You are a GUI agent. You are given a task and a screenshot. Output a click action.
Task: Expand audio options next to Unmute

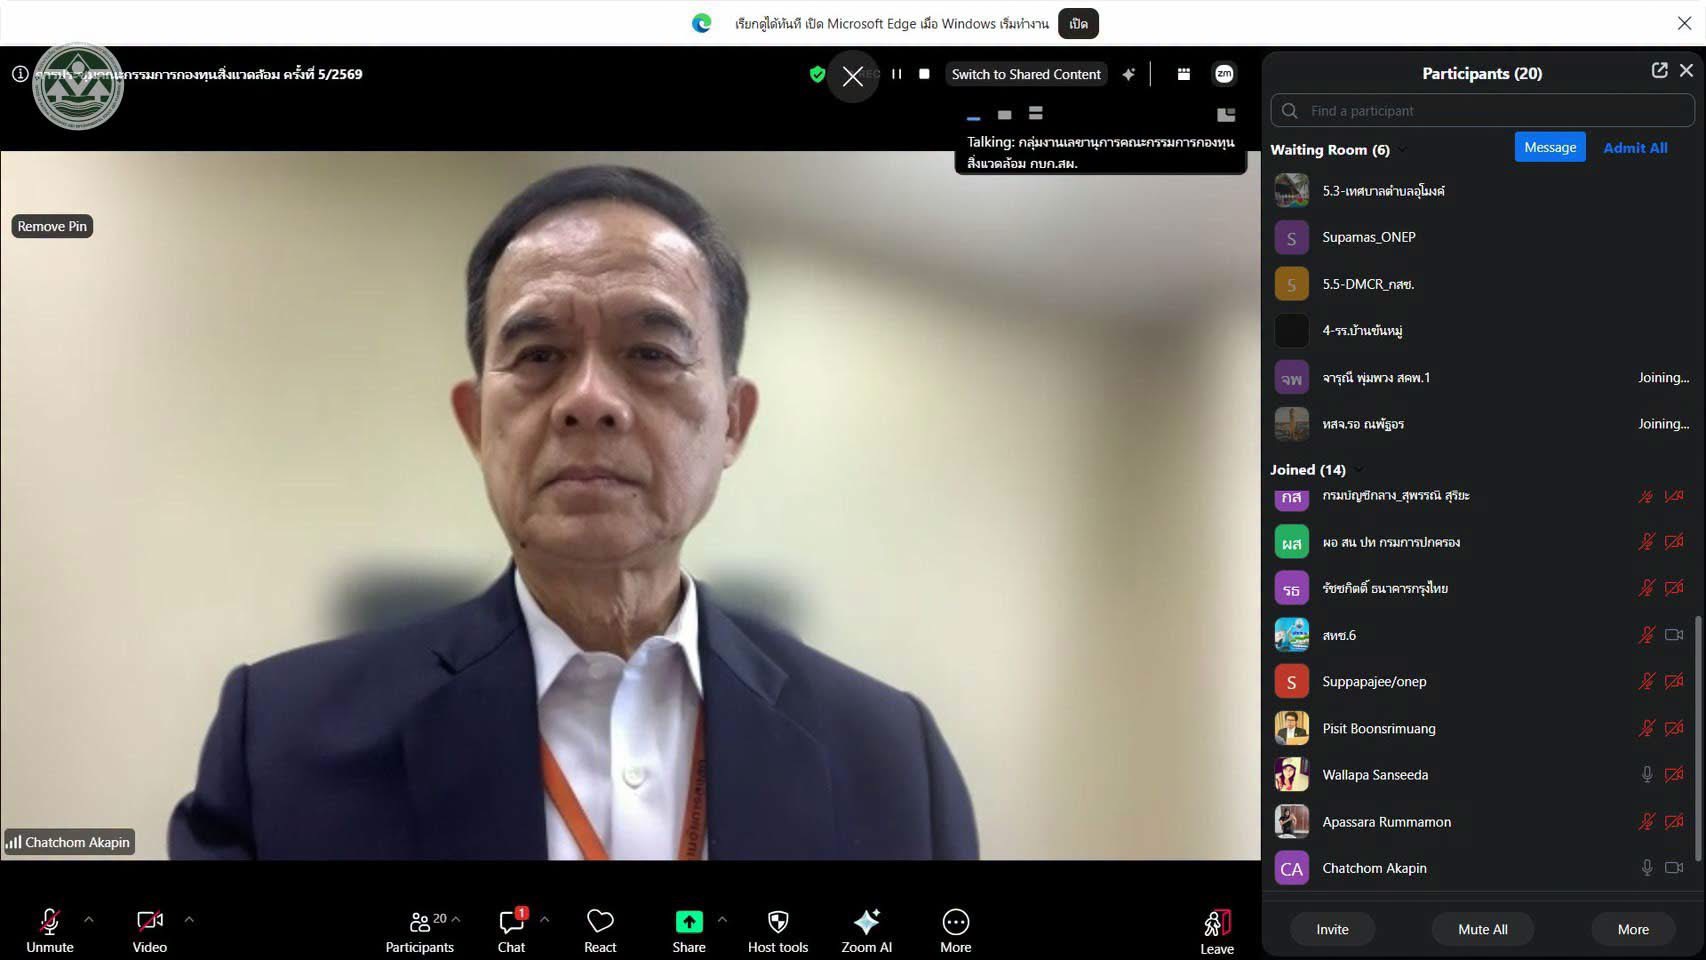point(89,919)
